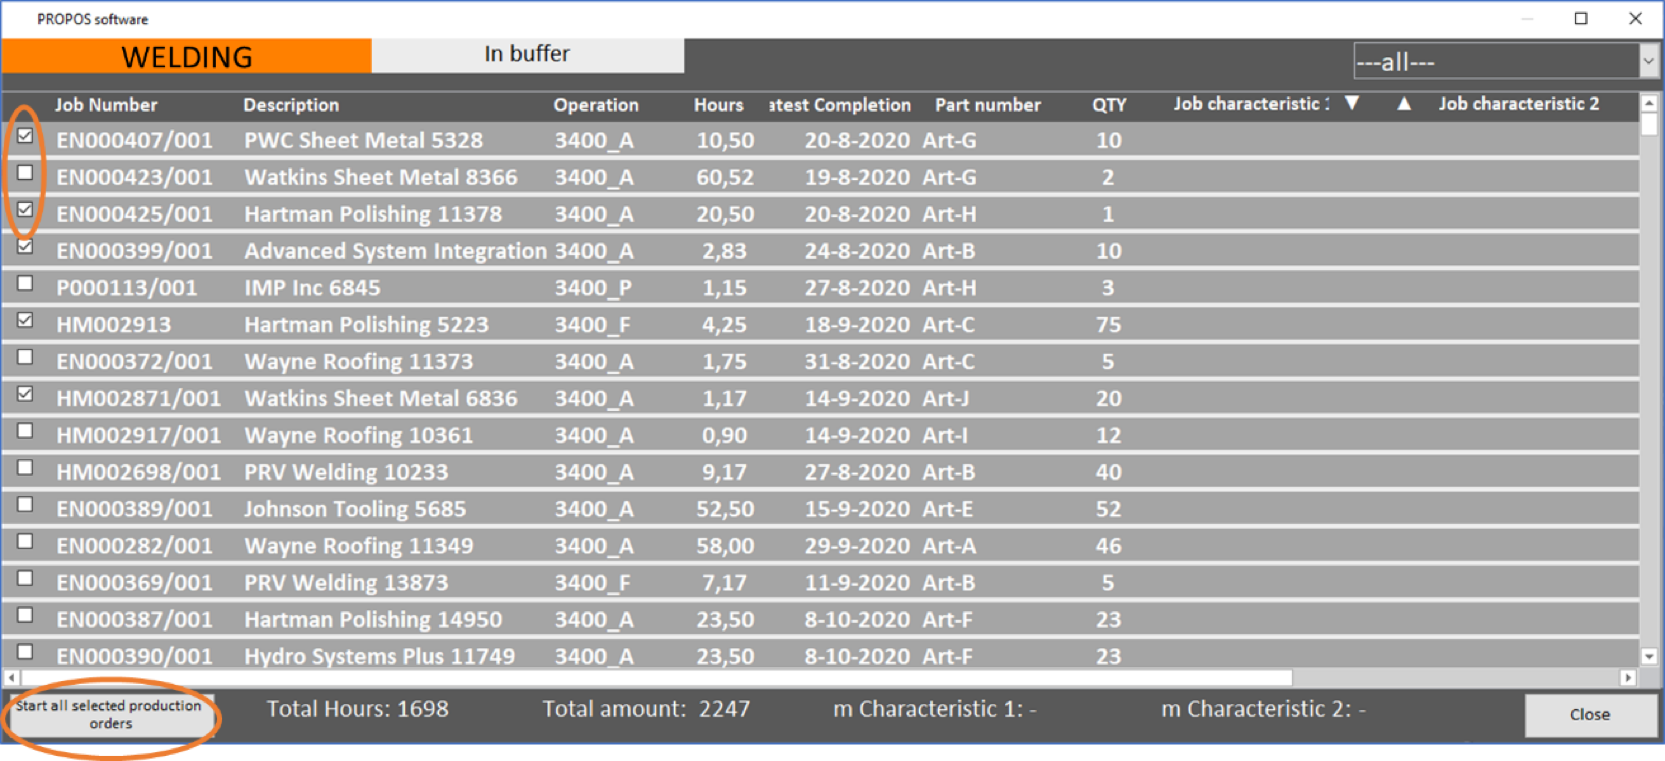This screenshot has height=761, width=1665.
Task: Click the Wayne Roofing 11349 description
Action: point(359,546)
